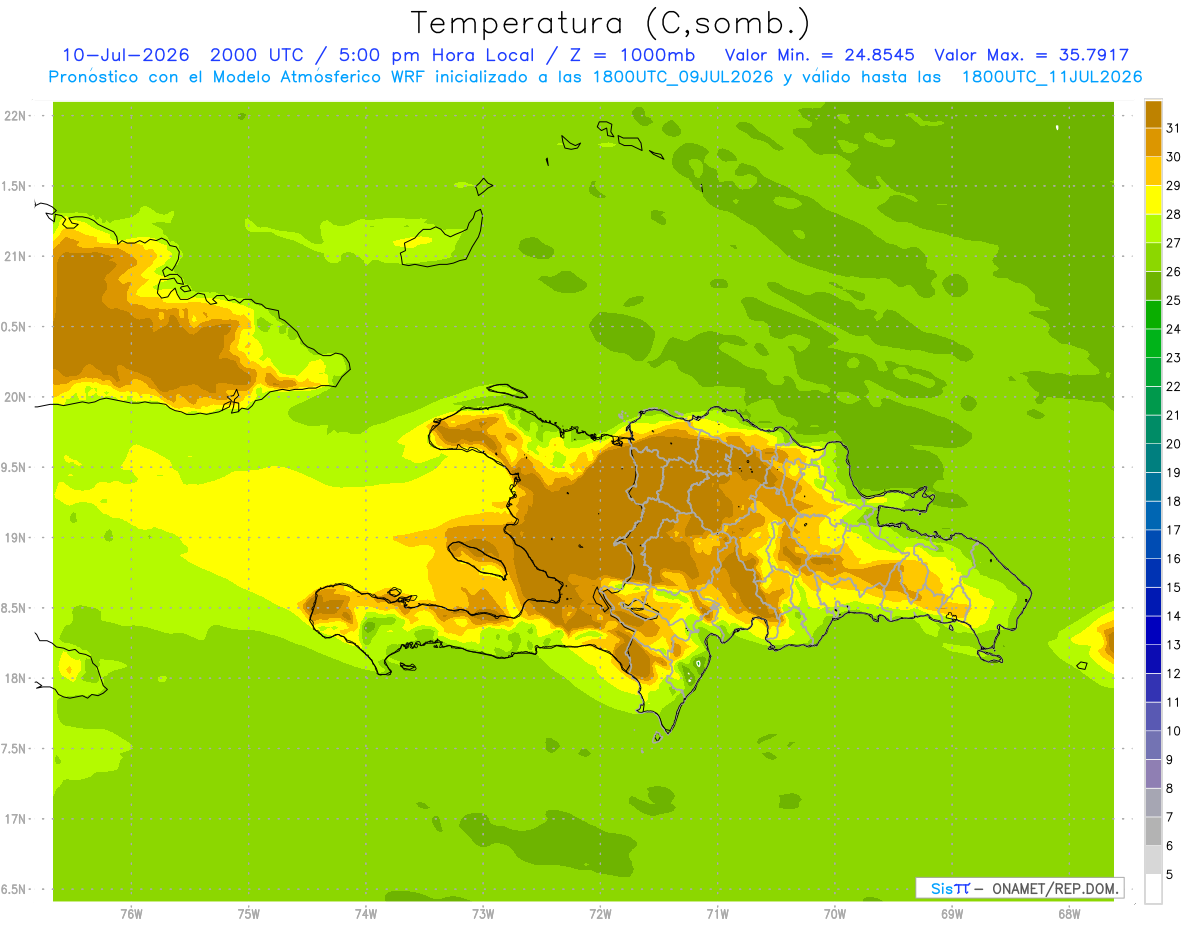Click legend label "31"
Viewport: 1200px width, 927px height.
pyautogui.click(x=1173, y=128)
